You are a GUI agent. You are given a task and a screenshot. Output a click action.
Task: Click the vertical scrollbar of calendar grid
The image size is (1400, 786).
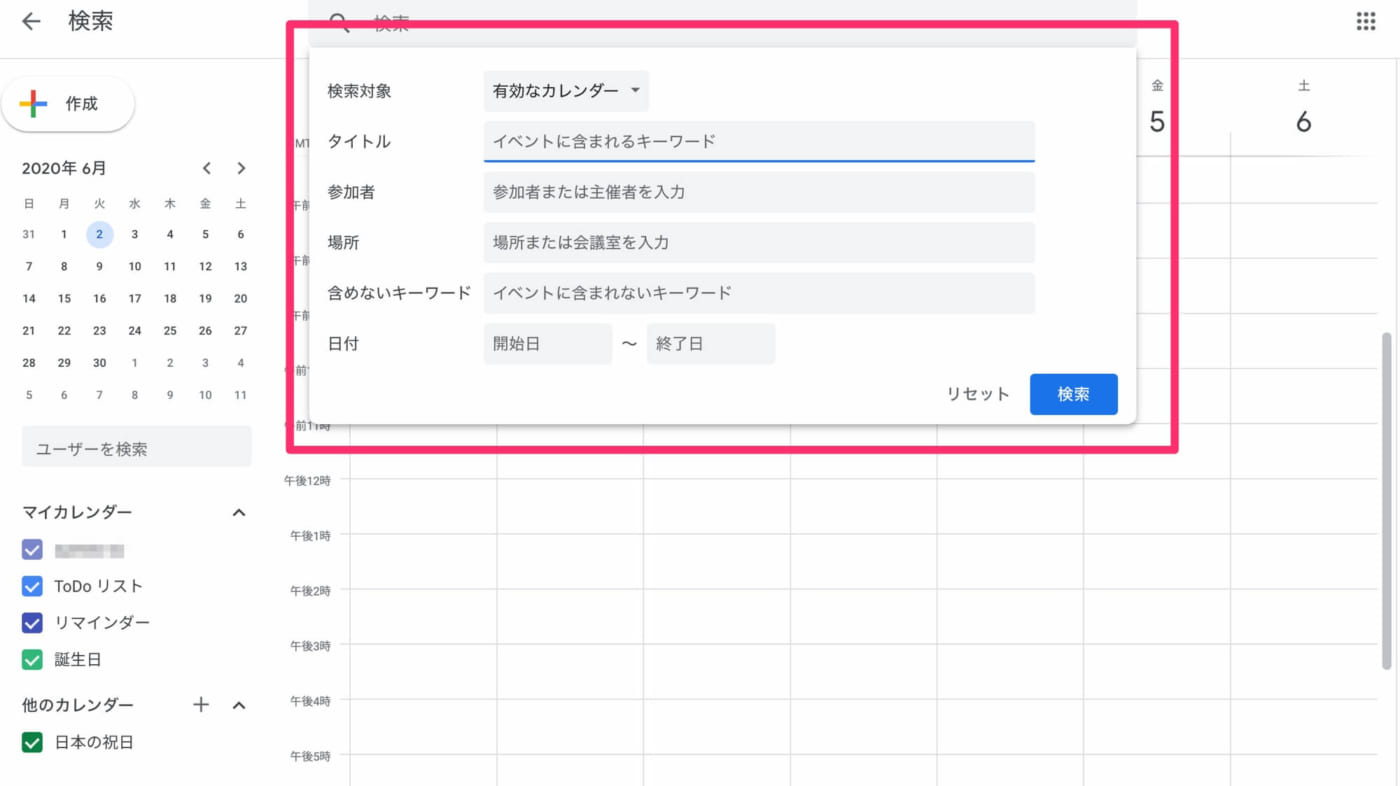click(x=1386, y=500)
